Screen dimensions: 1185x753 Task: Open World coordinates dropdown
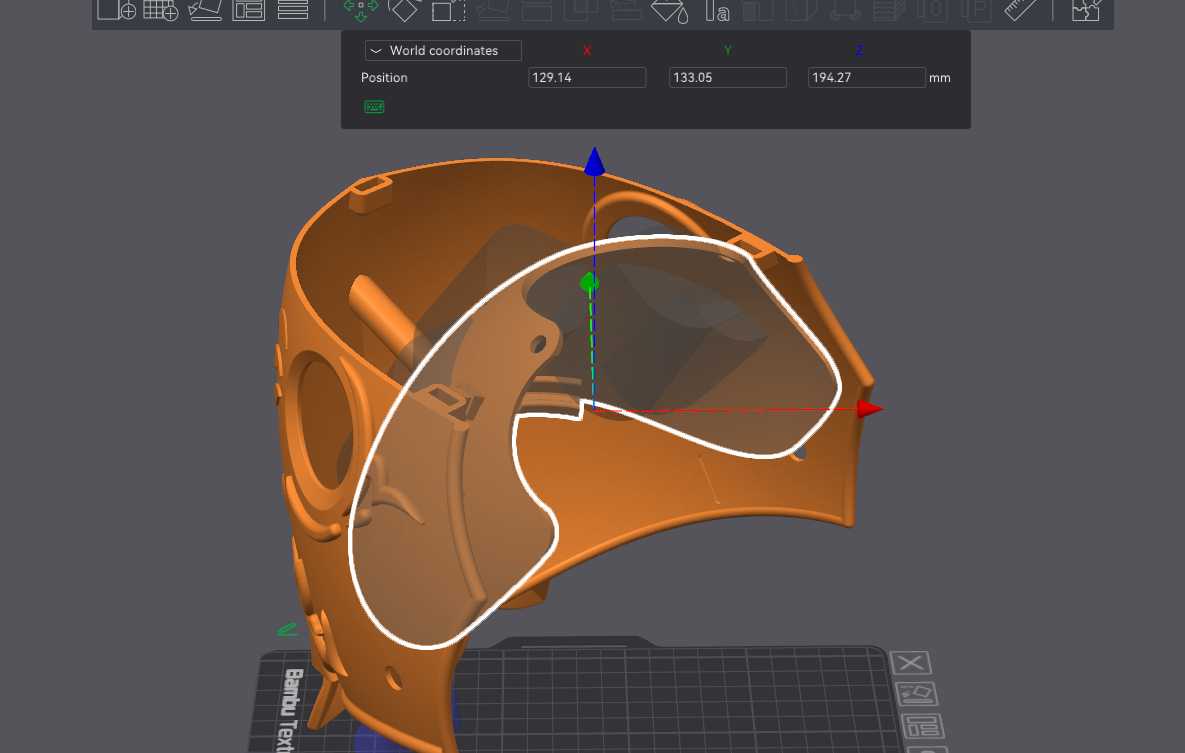pos(444,51)
